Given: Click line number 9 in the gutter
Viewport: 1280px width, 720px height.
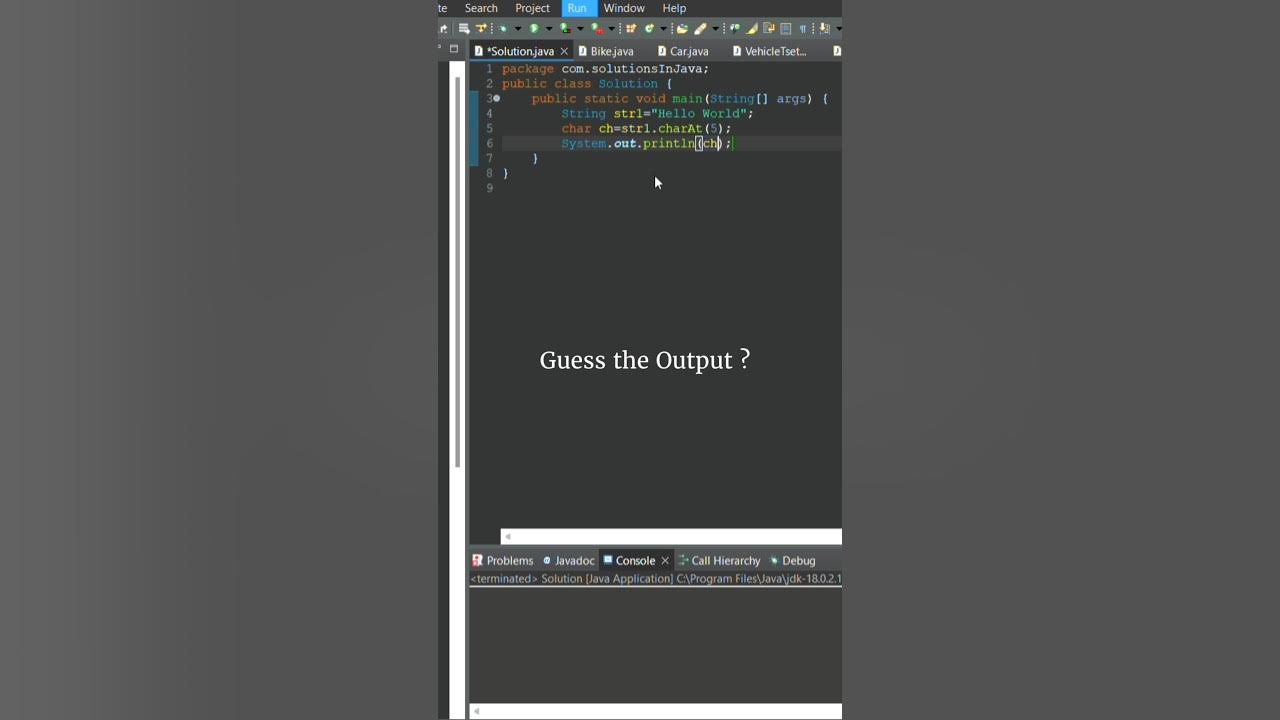Looking at the screenshot, I should pyautogui.click(x=489, y=188).
